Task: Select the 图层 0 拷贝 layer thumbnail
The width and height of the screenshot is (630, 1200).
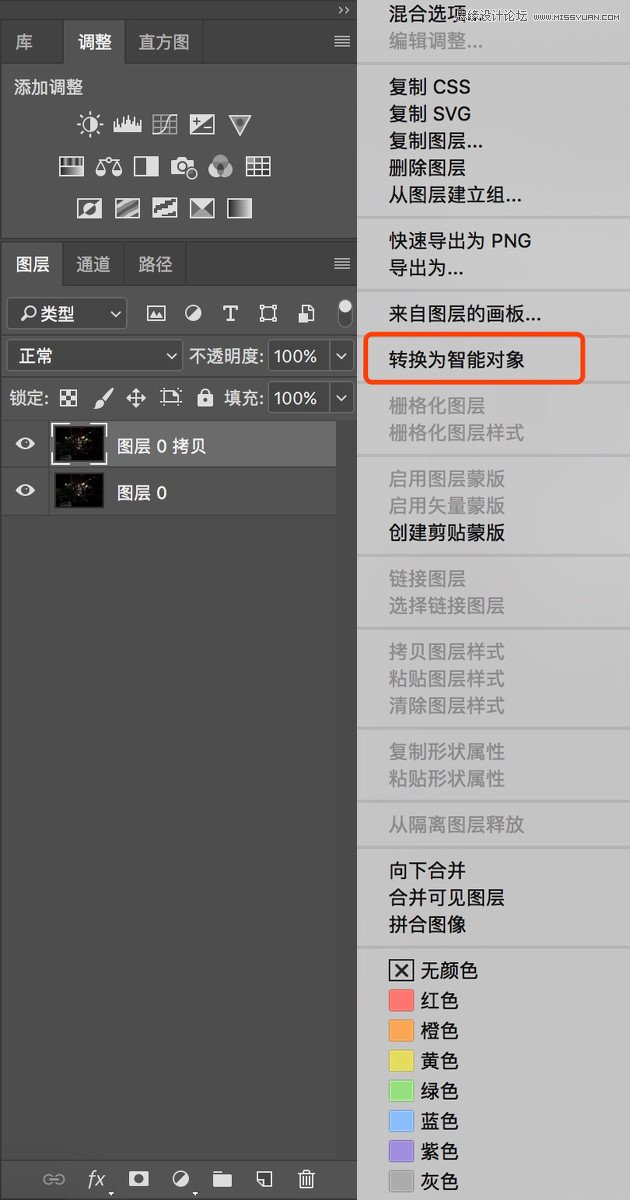Action: pyautogui.click(x=78, y=445)
